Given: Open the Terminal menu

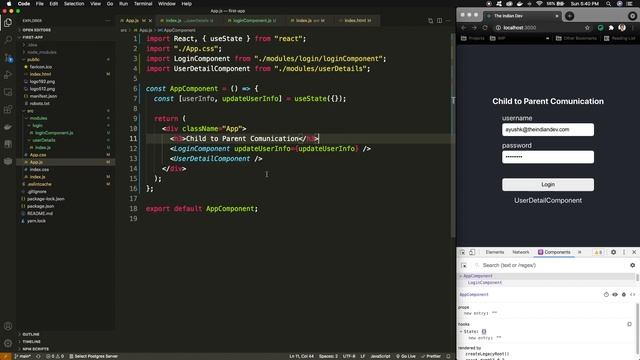Looking at the screenshot, I should tap(143, 4).
